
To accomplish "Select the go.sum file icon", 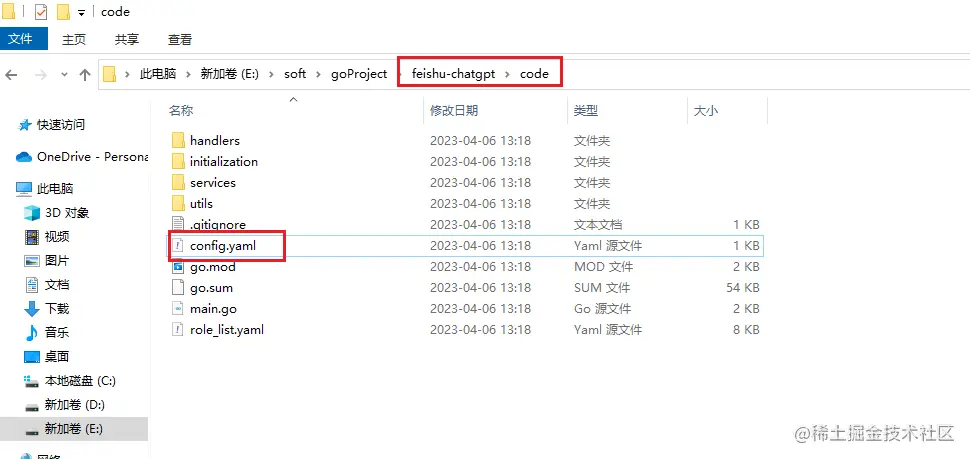I will pos(178,288).
